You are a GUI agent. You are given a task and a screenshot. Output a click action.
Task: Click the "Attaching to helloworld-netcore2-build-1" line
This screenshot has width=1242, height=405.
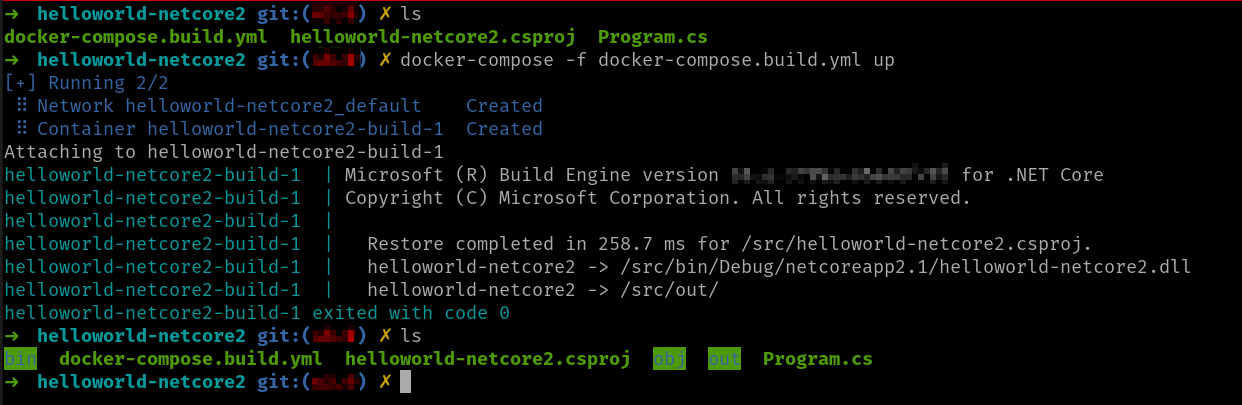pyautogui.click(x=223, y=152)
